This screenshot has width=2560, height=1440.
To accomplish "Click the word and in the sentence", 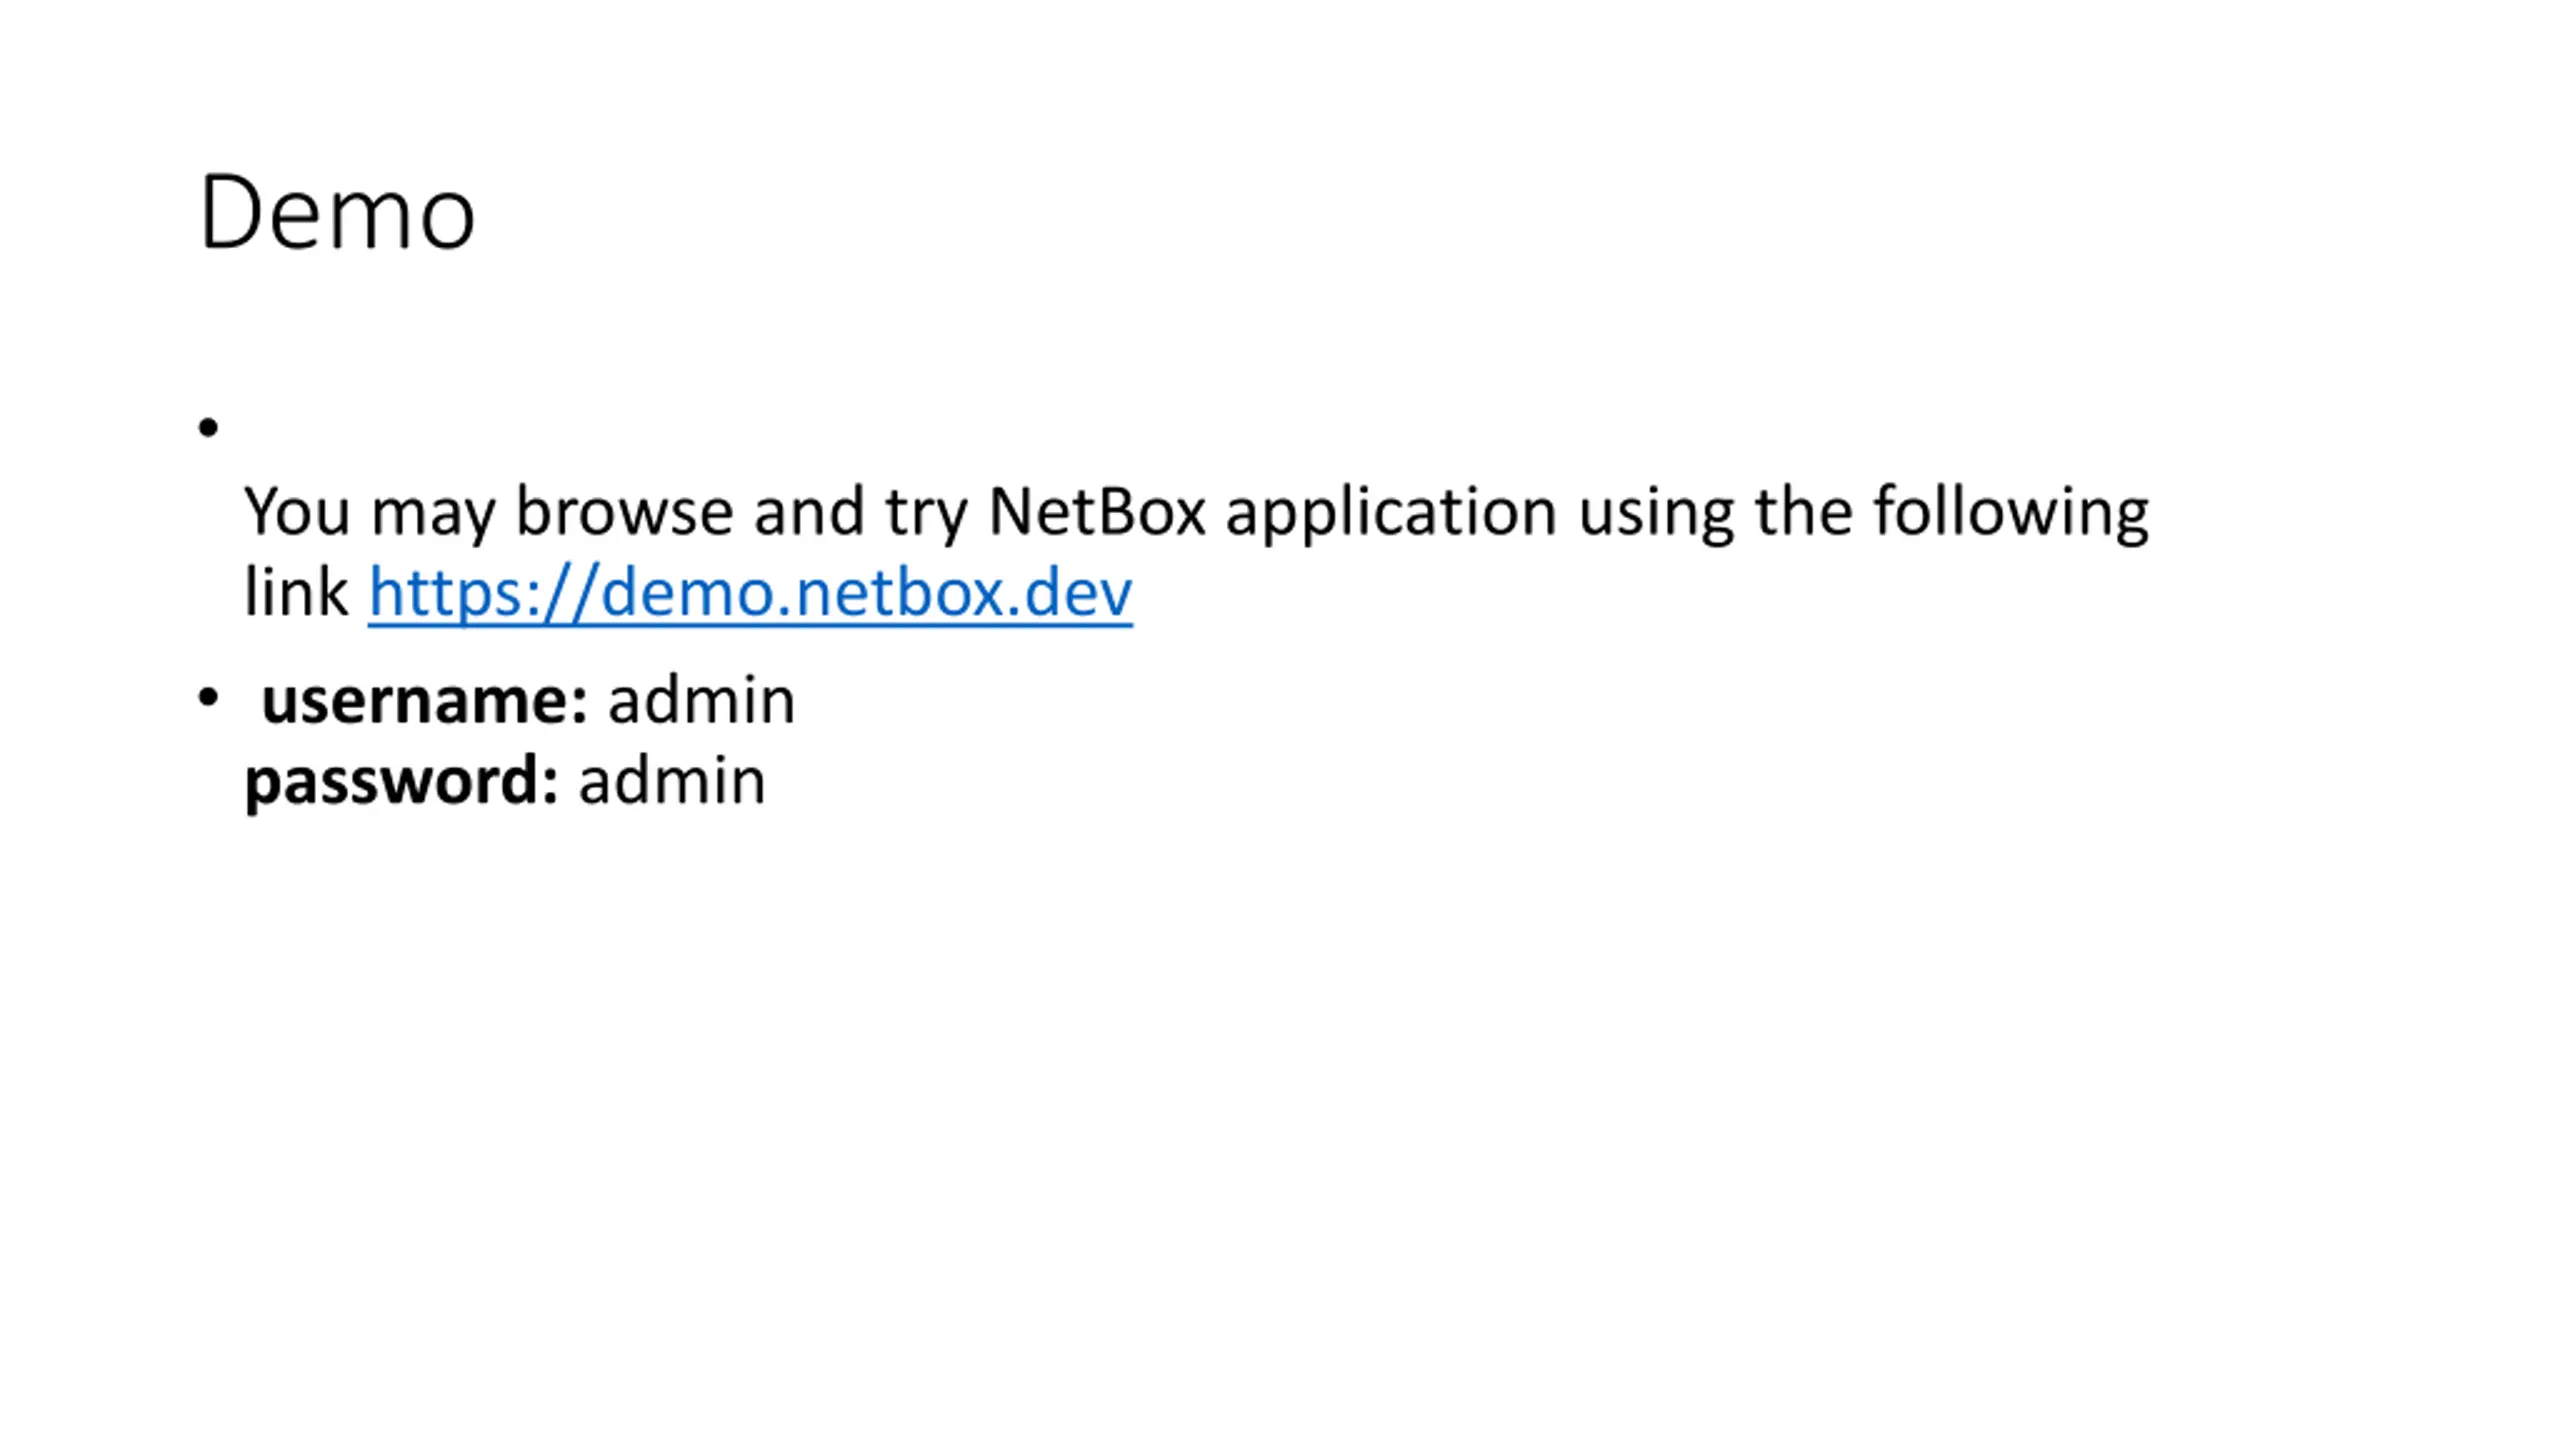I will pyautogui.click(x=809, y=512).
